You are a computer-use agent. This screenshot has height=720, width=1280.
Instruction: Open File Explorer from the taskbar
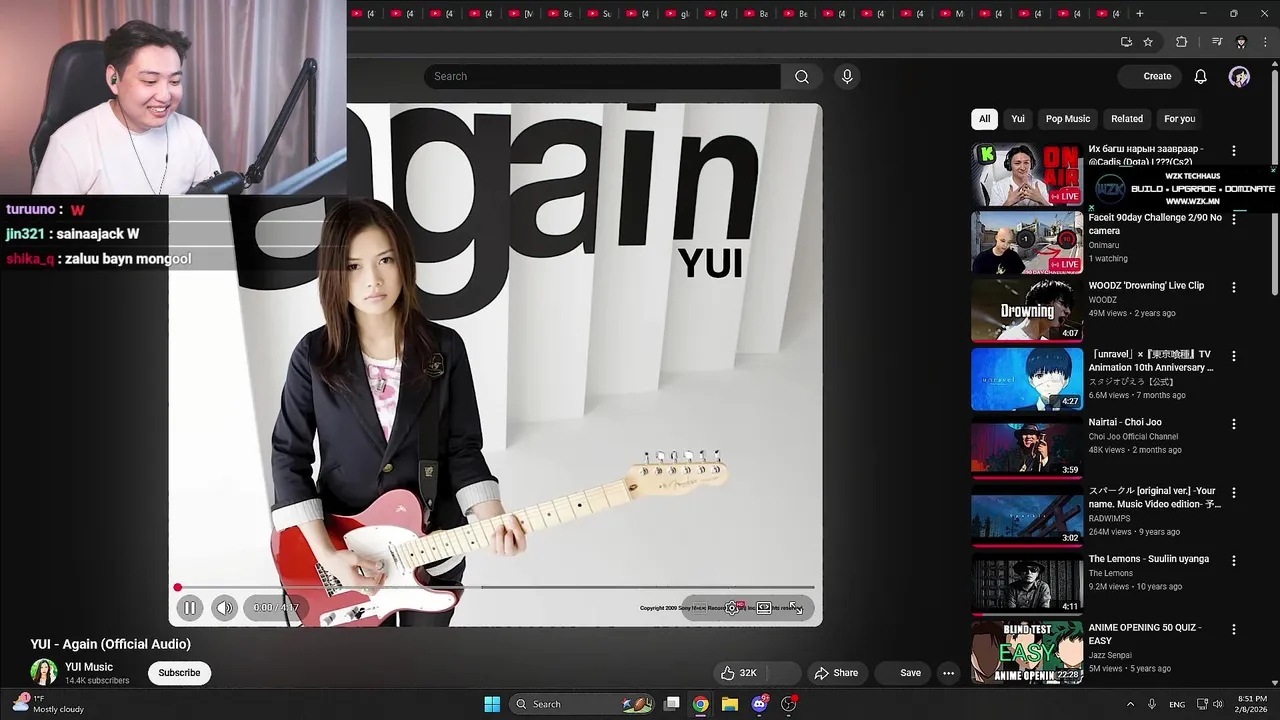pyautogui.click(x=730, y=704)
